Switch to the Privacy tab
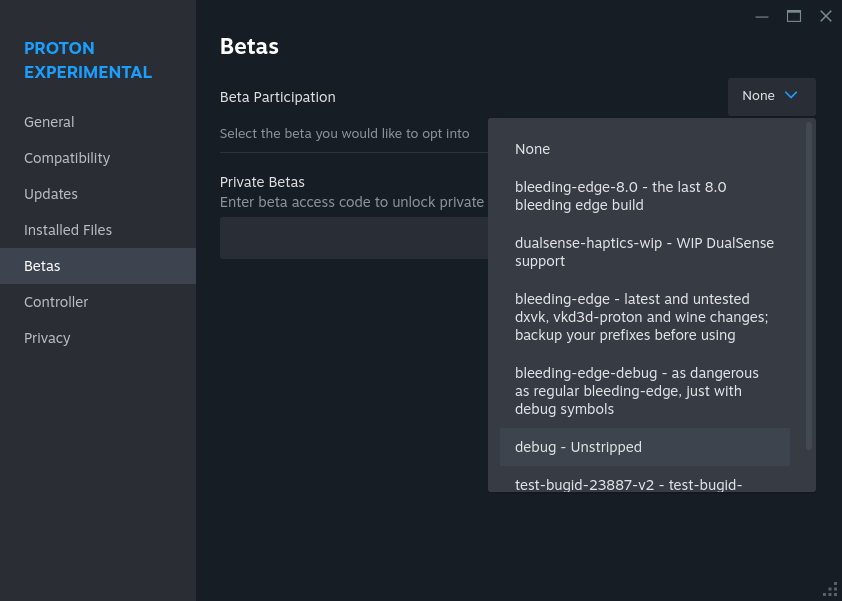842x601 pixels. [x=47, y=338]
